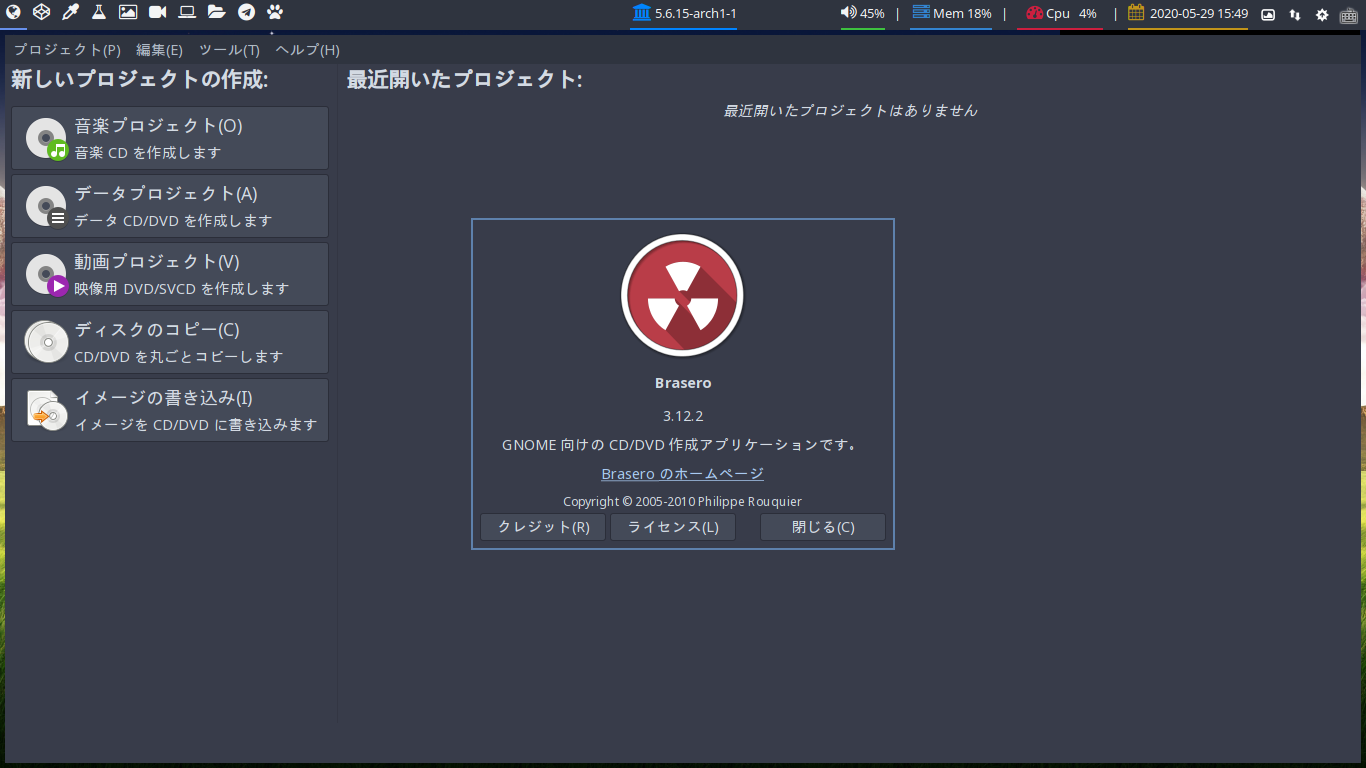The image size is (1366, 768).
Task: Click the Copyright © 2005-2010 Philippe Rouquier text
Action: tap(683, 502)
